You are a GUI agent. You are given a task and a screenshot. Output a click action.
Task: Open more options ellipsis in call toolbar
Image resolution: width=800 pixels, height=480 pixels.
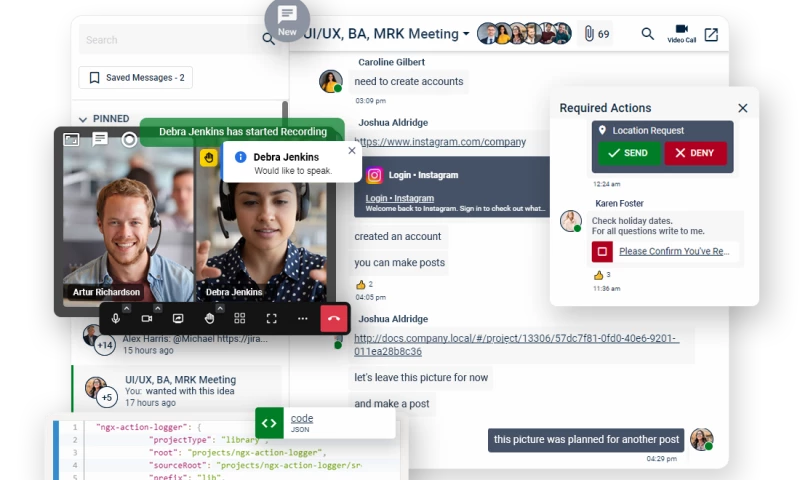[303, 319]
